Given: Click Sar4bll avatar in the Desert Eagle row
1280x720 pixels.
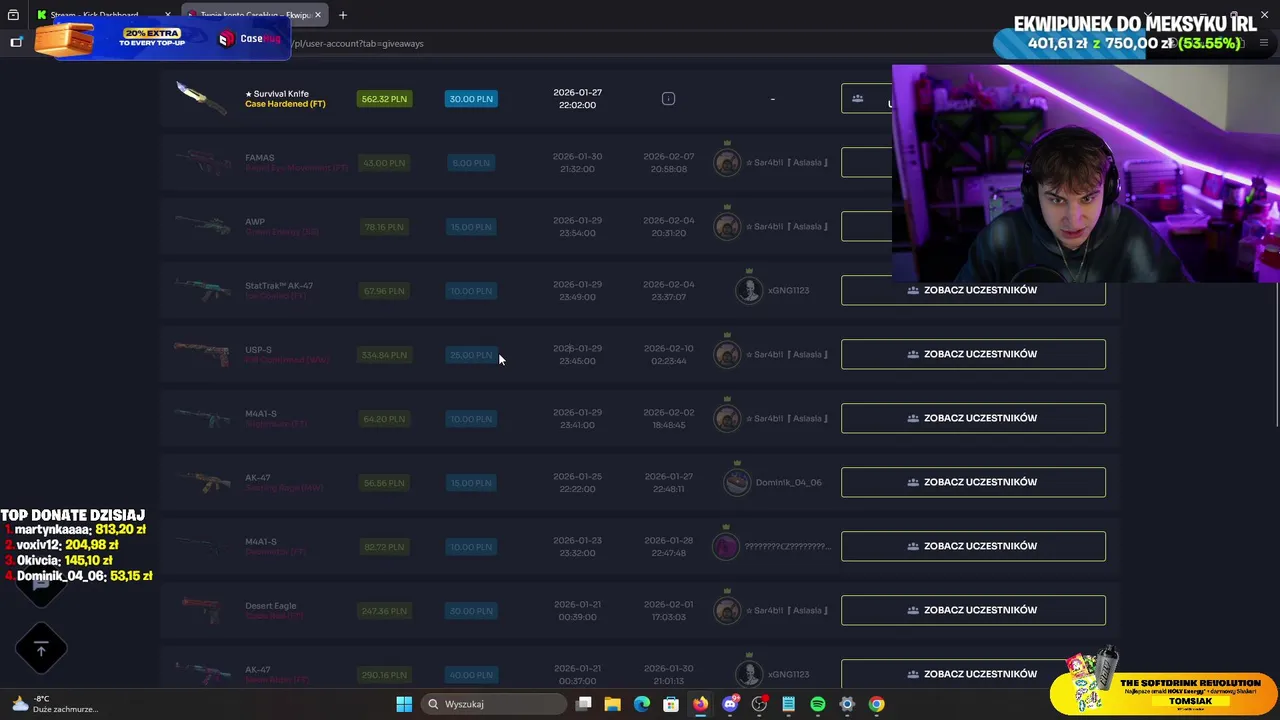Looking at the screenshot, I should point(727,610).
